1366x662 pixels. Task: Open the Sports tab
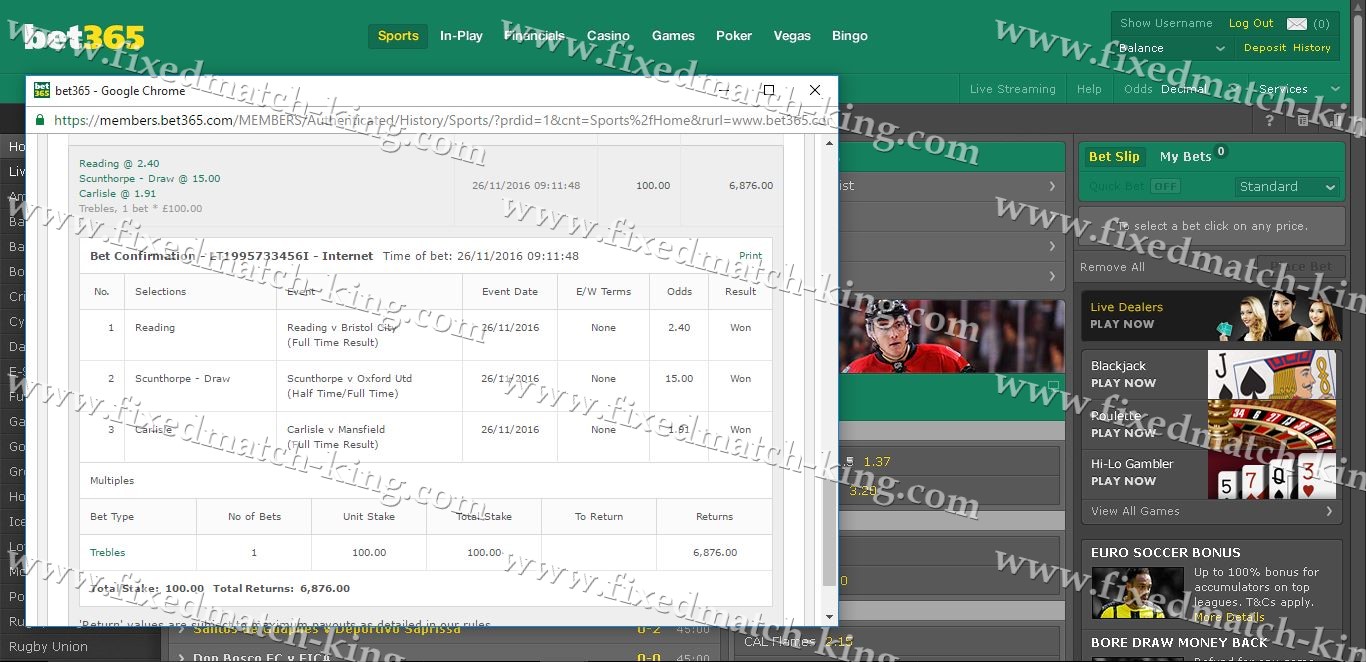pyautogui.click(x=398, y=36)
